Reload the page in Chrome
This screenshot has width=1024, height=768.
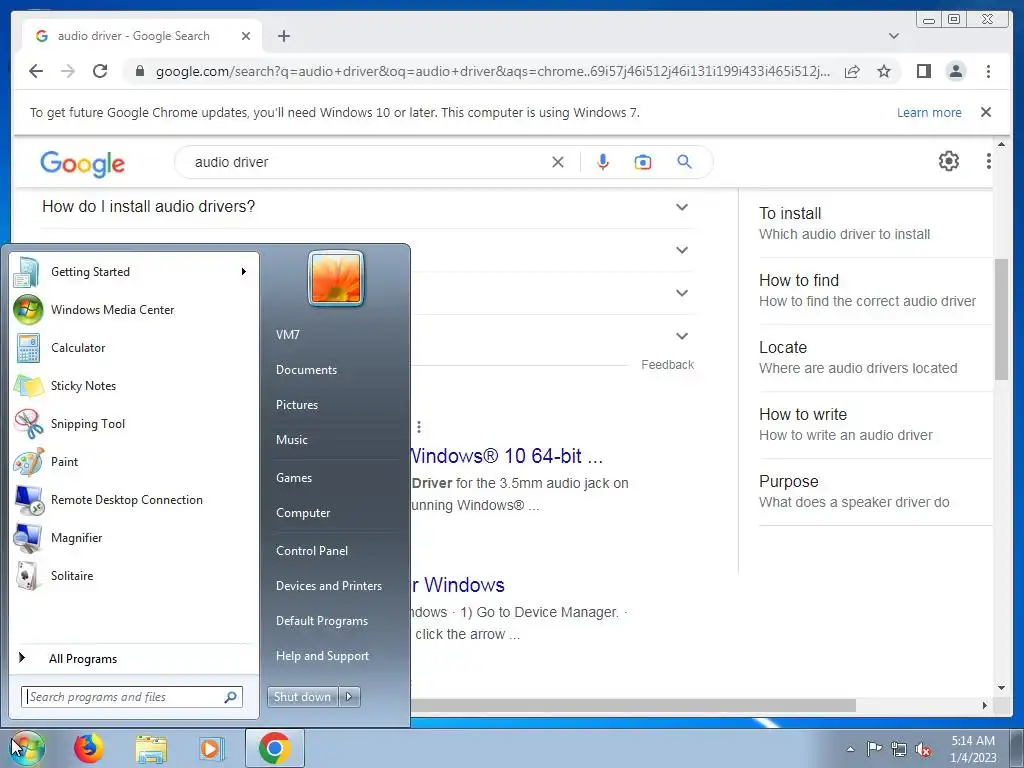pos(100,71)
